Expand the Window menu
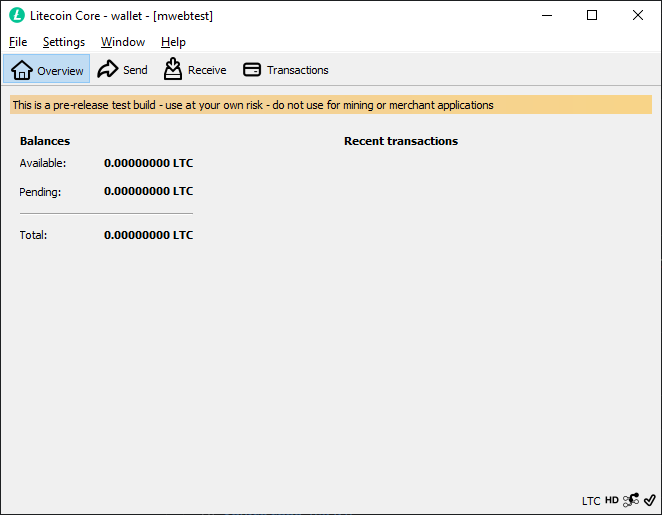Screen dimensions: 662x515 click(123, 42)
